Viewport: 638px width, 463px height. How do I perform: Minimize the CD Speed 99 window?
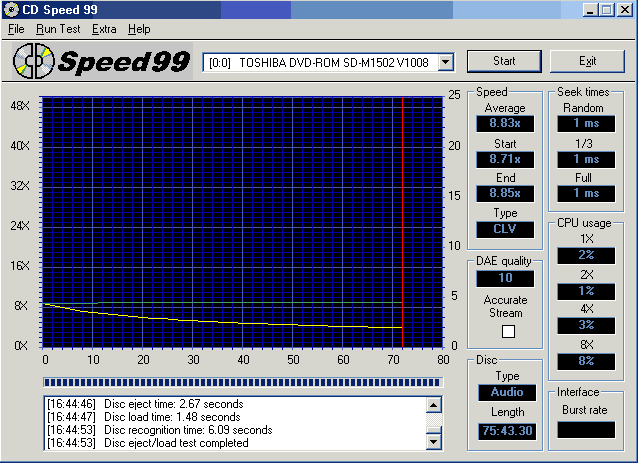coord(588,10)
